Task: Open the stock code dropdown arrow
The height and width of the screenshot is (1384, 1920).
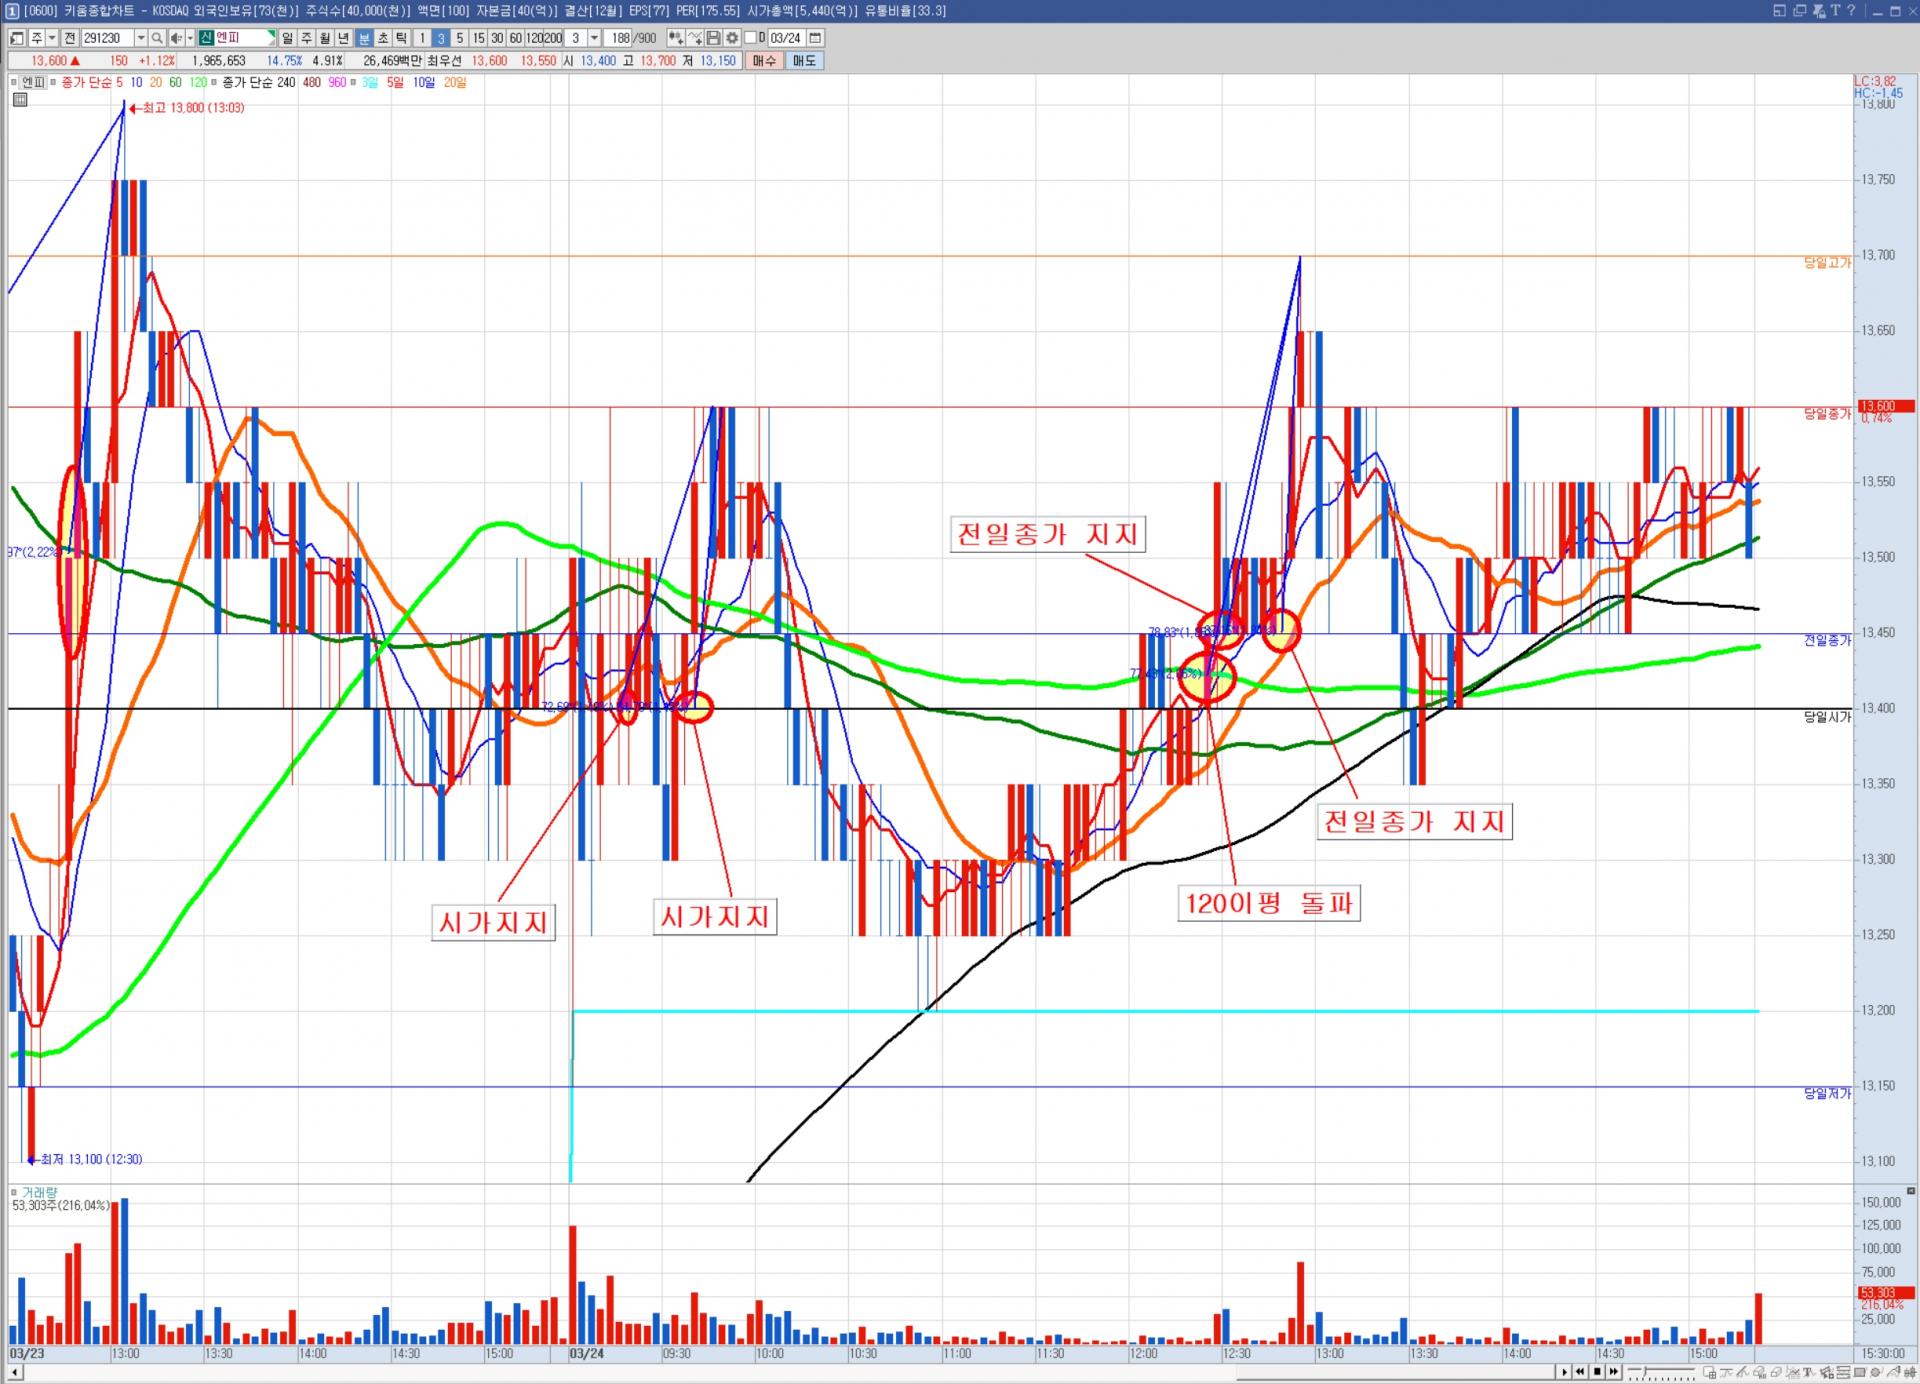Action: 141,38
